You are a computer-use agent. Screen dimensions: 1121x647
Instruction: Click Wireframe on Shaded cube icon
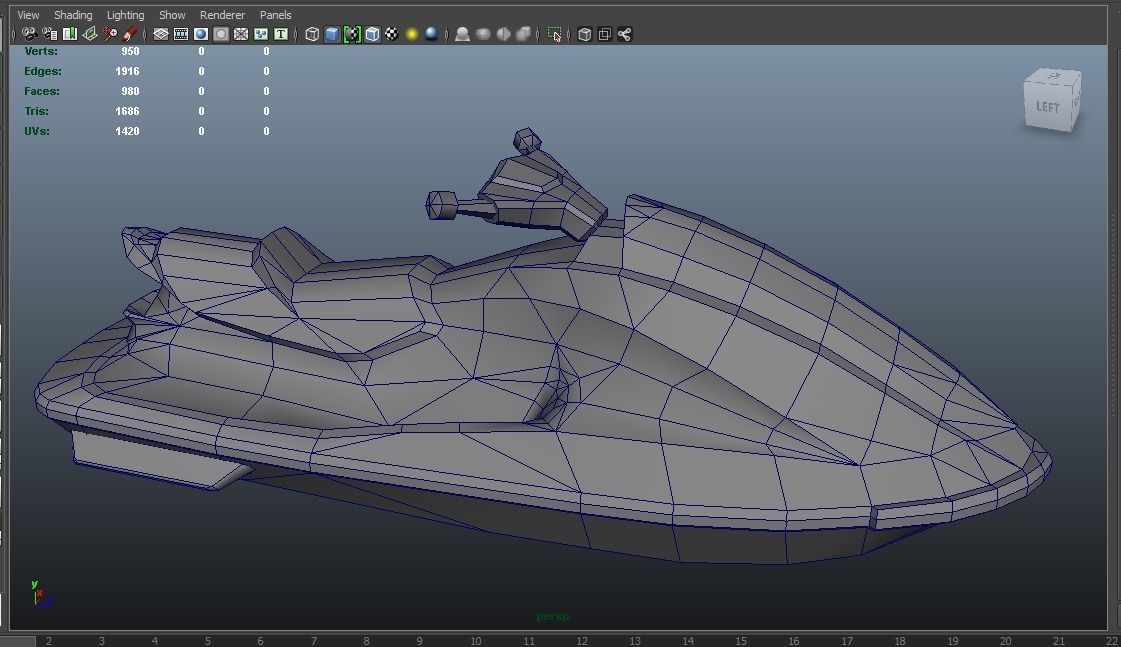pos(372,34)
